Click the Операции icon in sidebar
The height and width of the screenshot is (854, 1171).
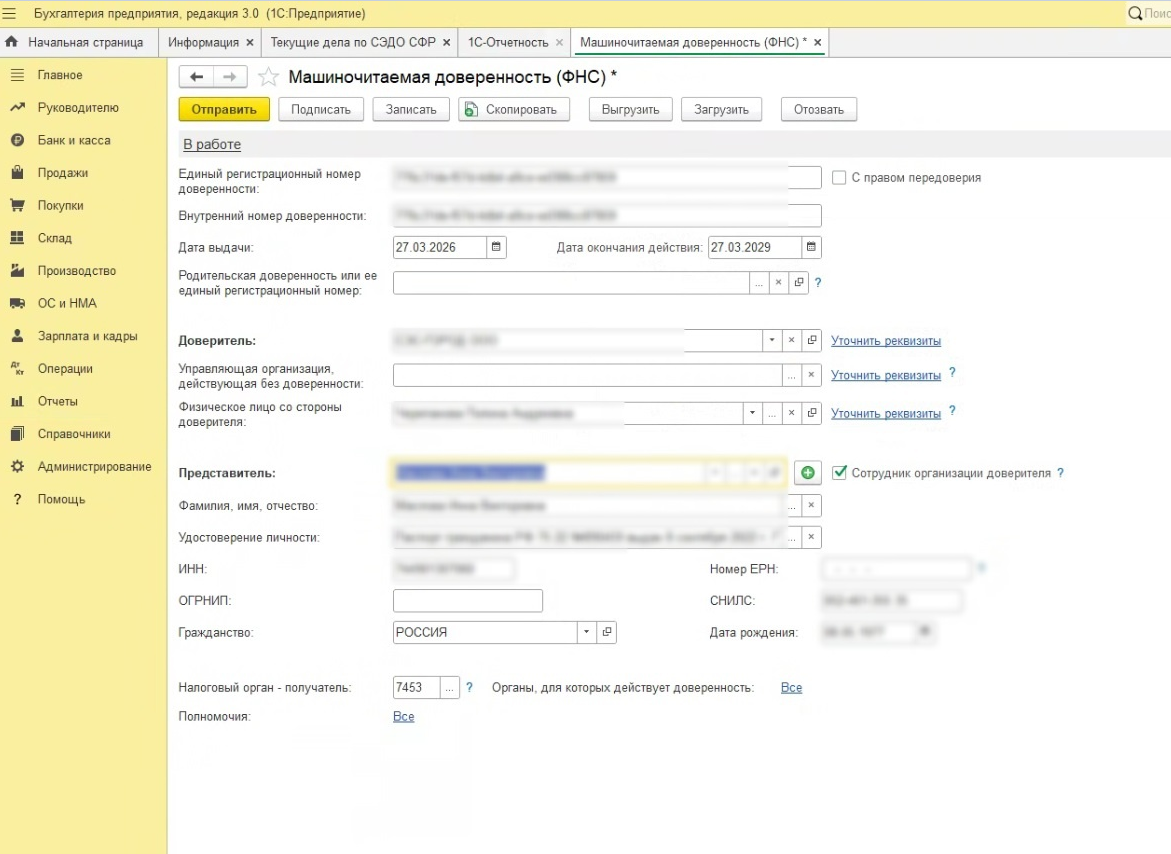(17, 368)
